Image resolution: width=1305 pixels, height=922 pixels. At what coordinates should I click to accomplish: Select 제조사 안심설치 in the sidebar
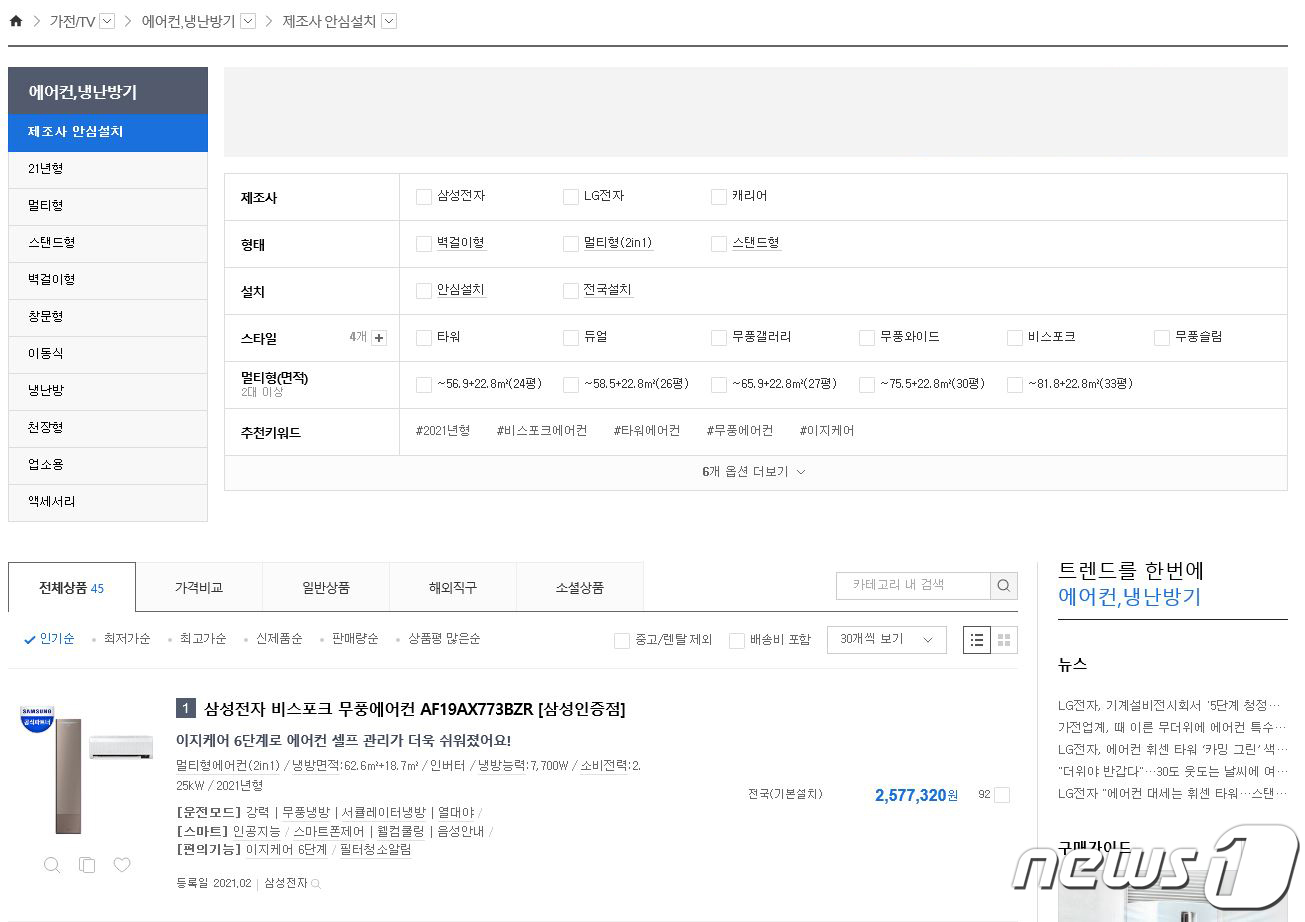point(108,132)
